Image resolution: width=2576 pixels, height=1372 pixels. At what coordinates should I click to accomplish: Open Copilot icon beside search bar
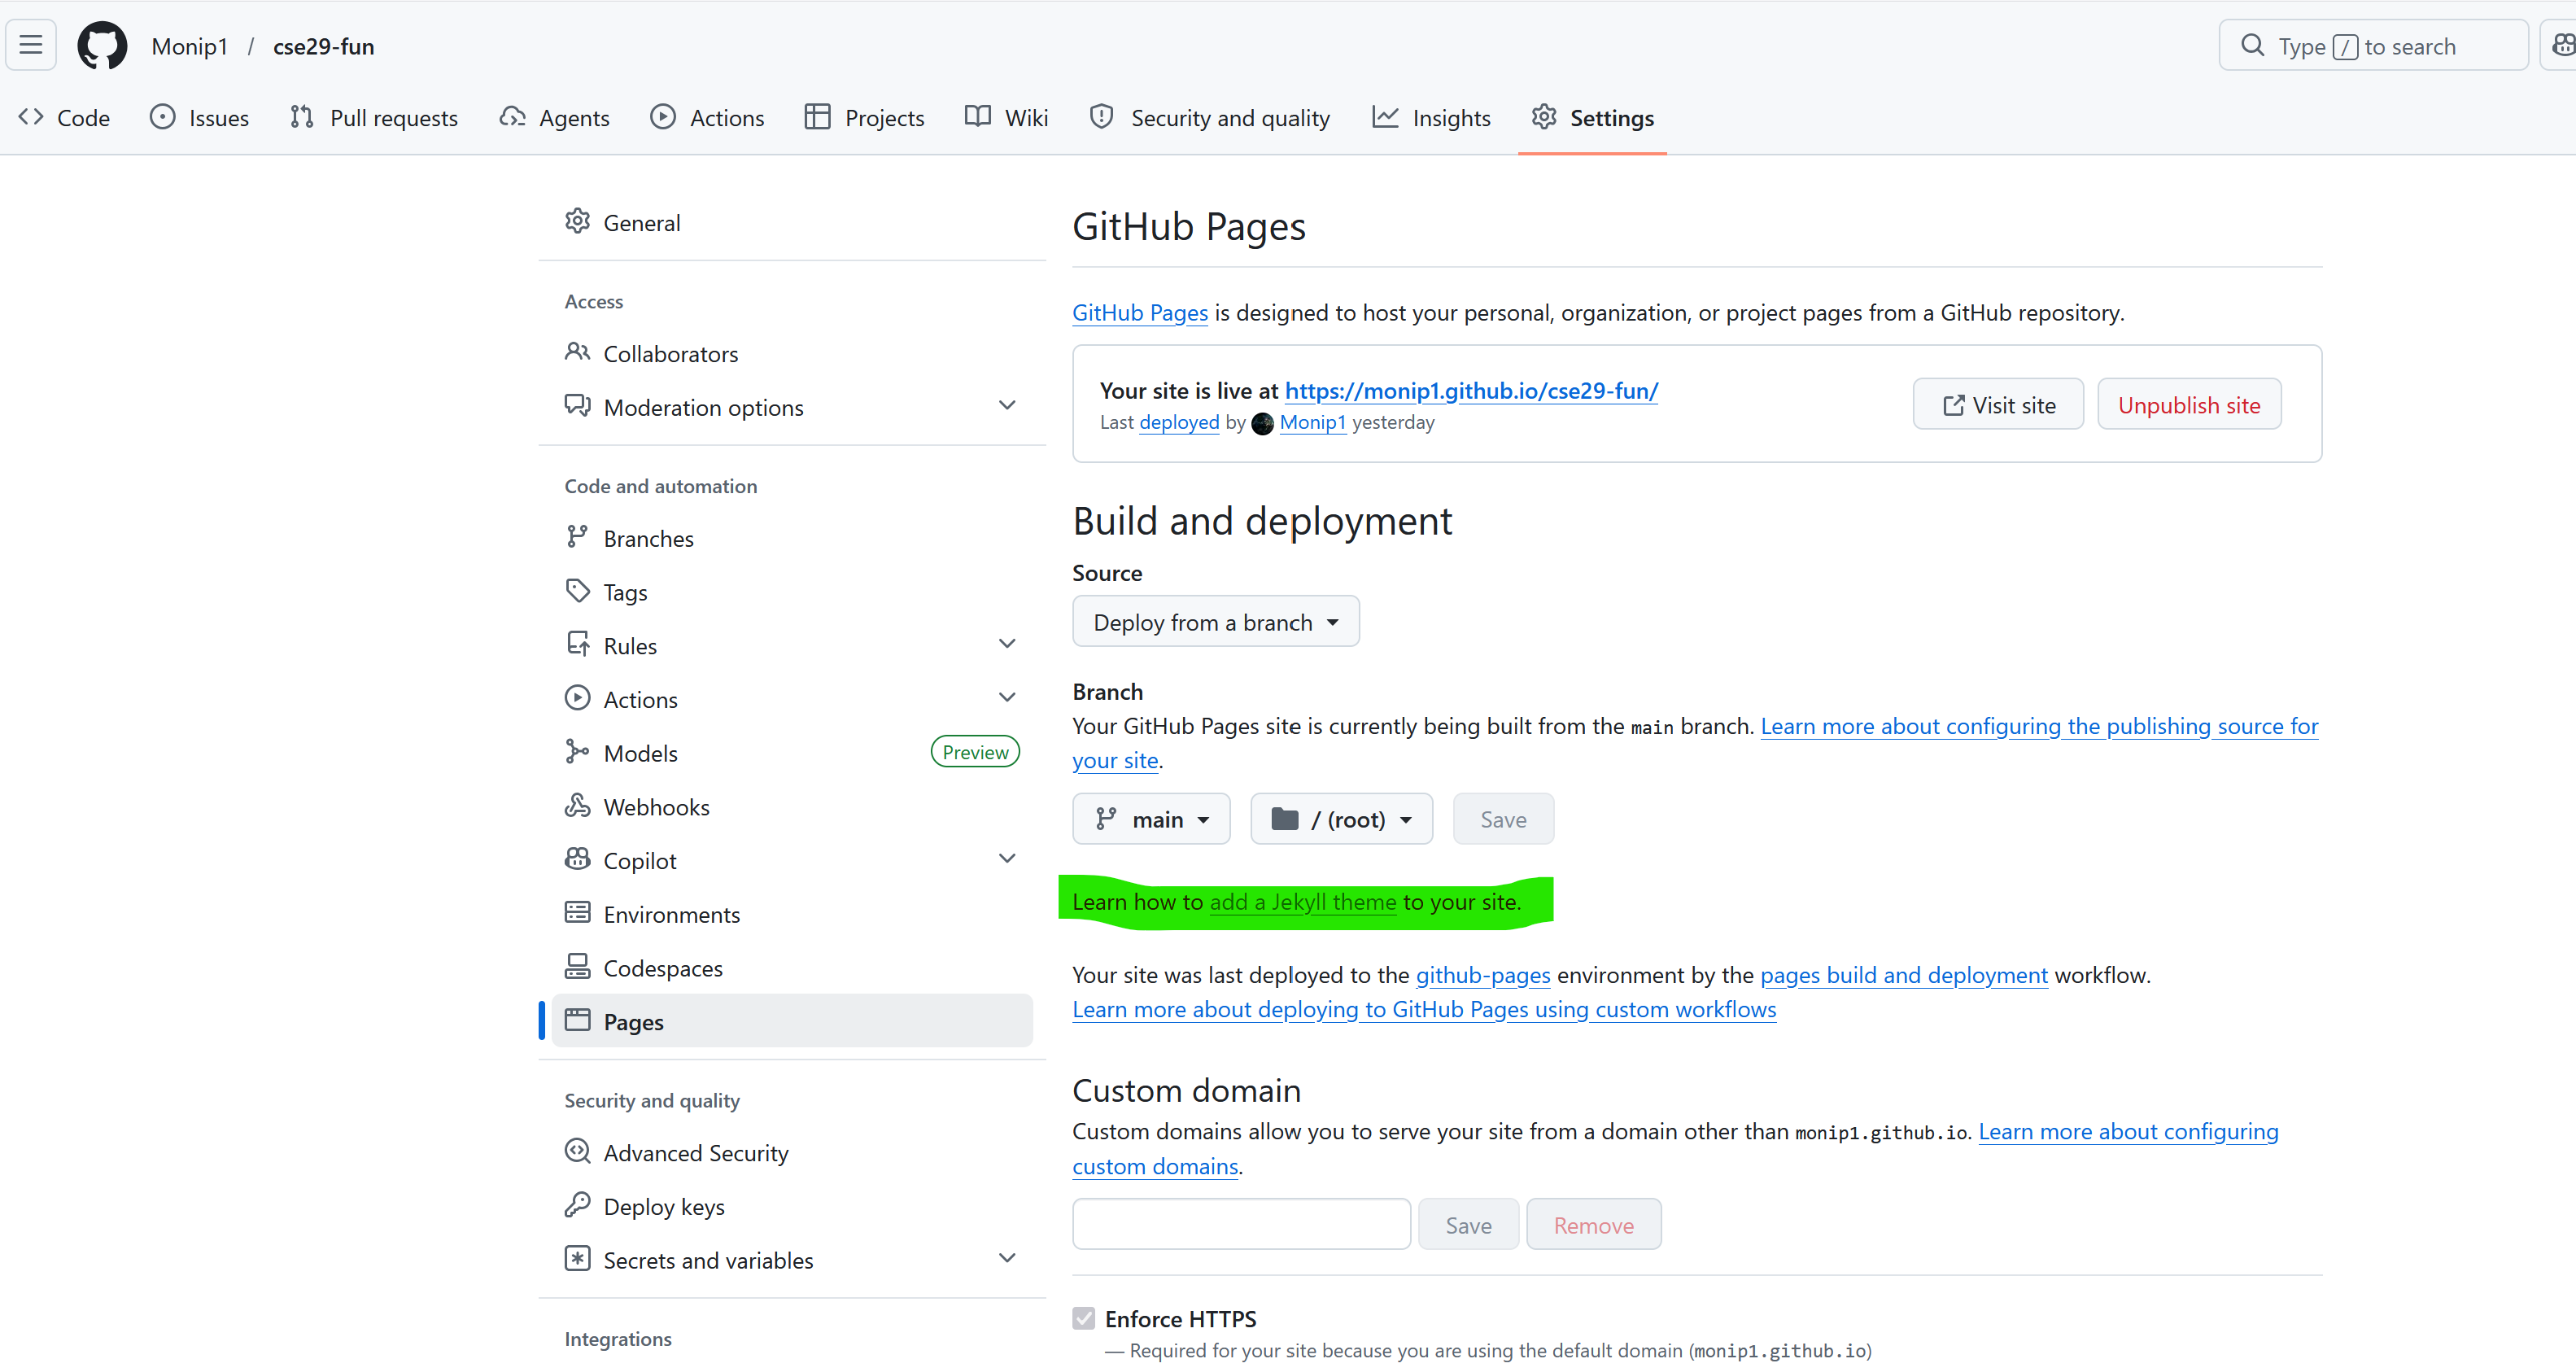[2561, 45]
